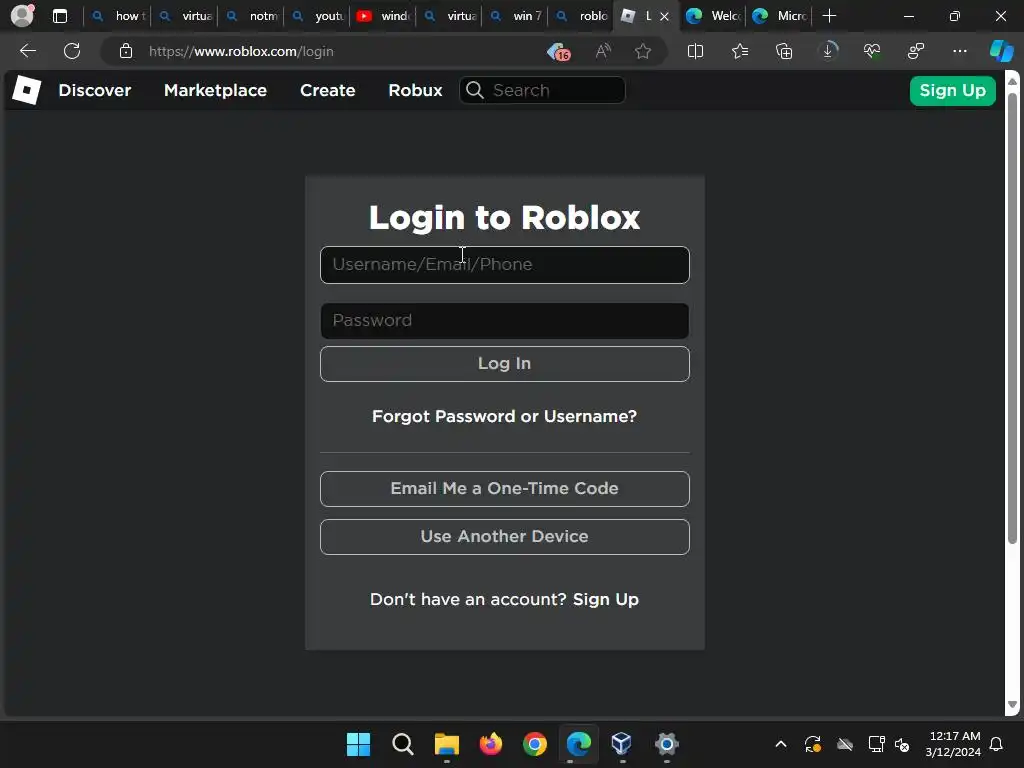1024x768 pixels.
Task: Open a new tab with plus button
Action: tap(829, 16)
